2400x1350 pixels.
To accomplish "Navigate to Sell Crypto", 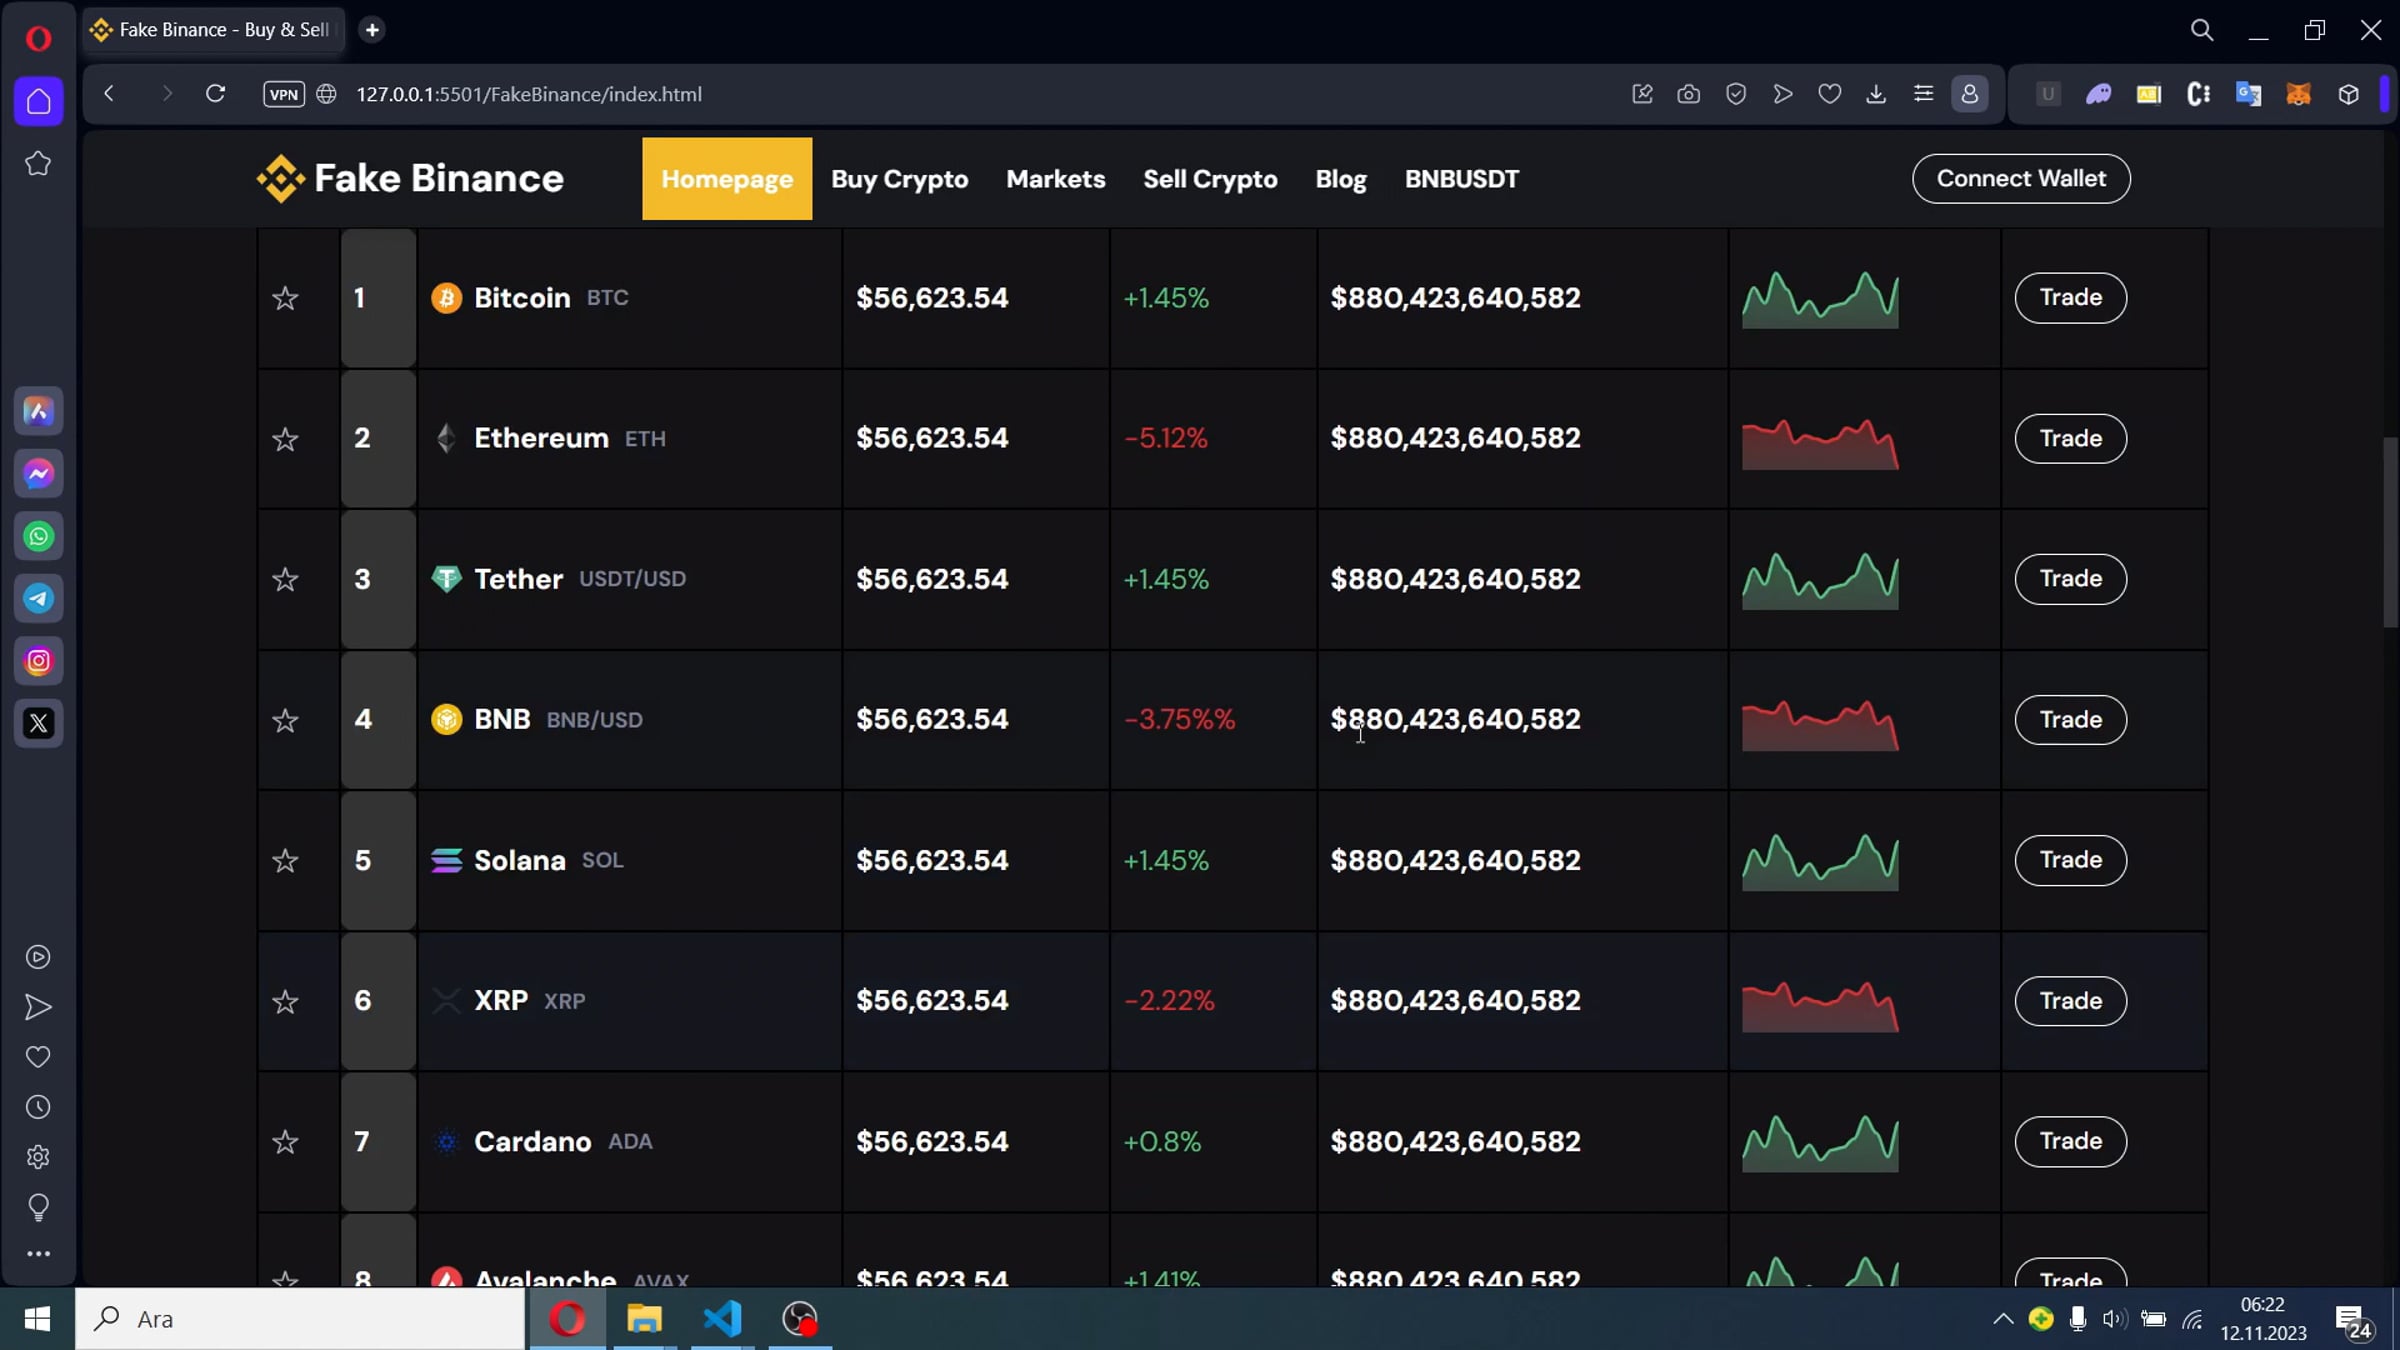I will tap(1210, 179).
